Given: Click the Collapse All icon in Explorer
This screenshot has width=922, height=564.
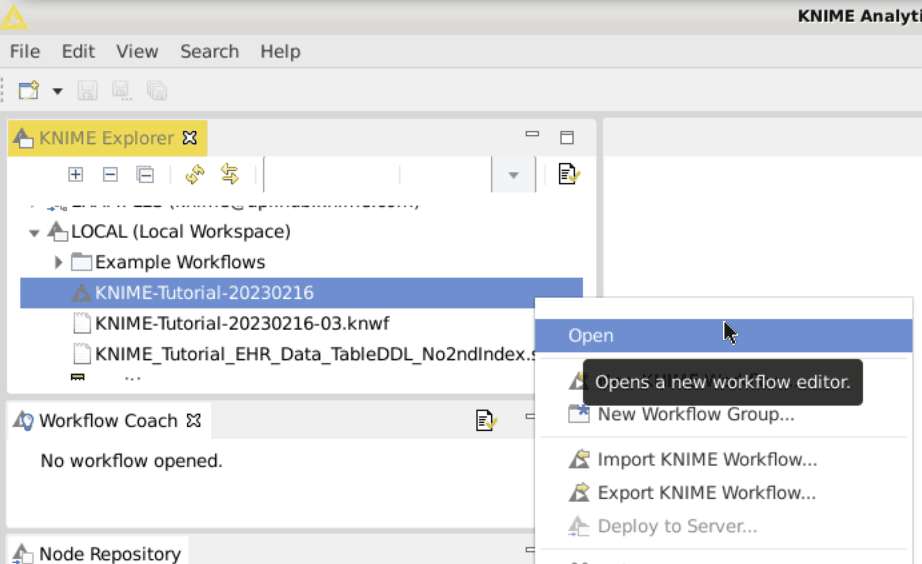Looking at the screenshot, I should coord(145,174).
